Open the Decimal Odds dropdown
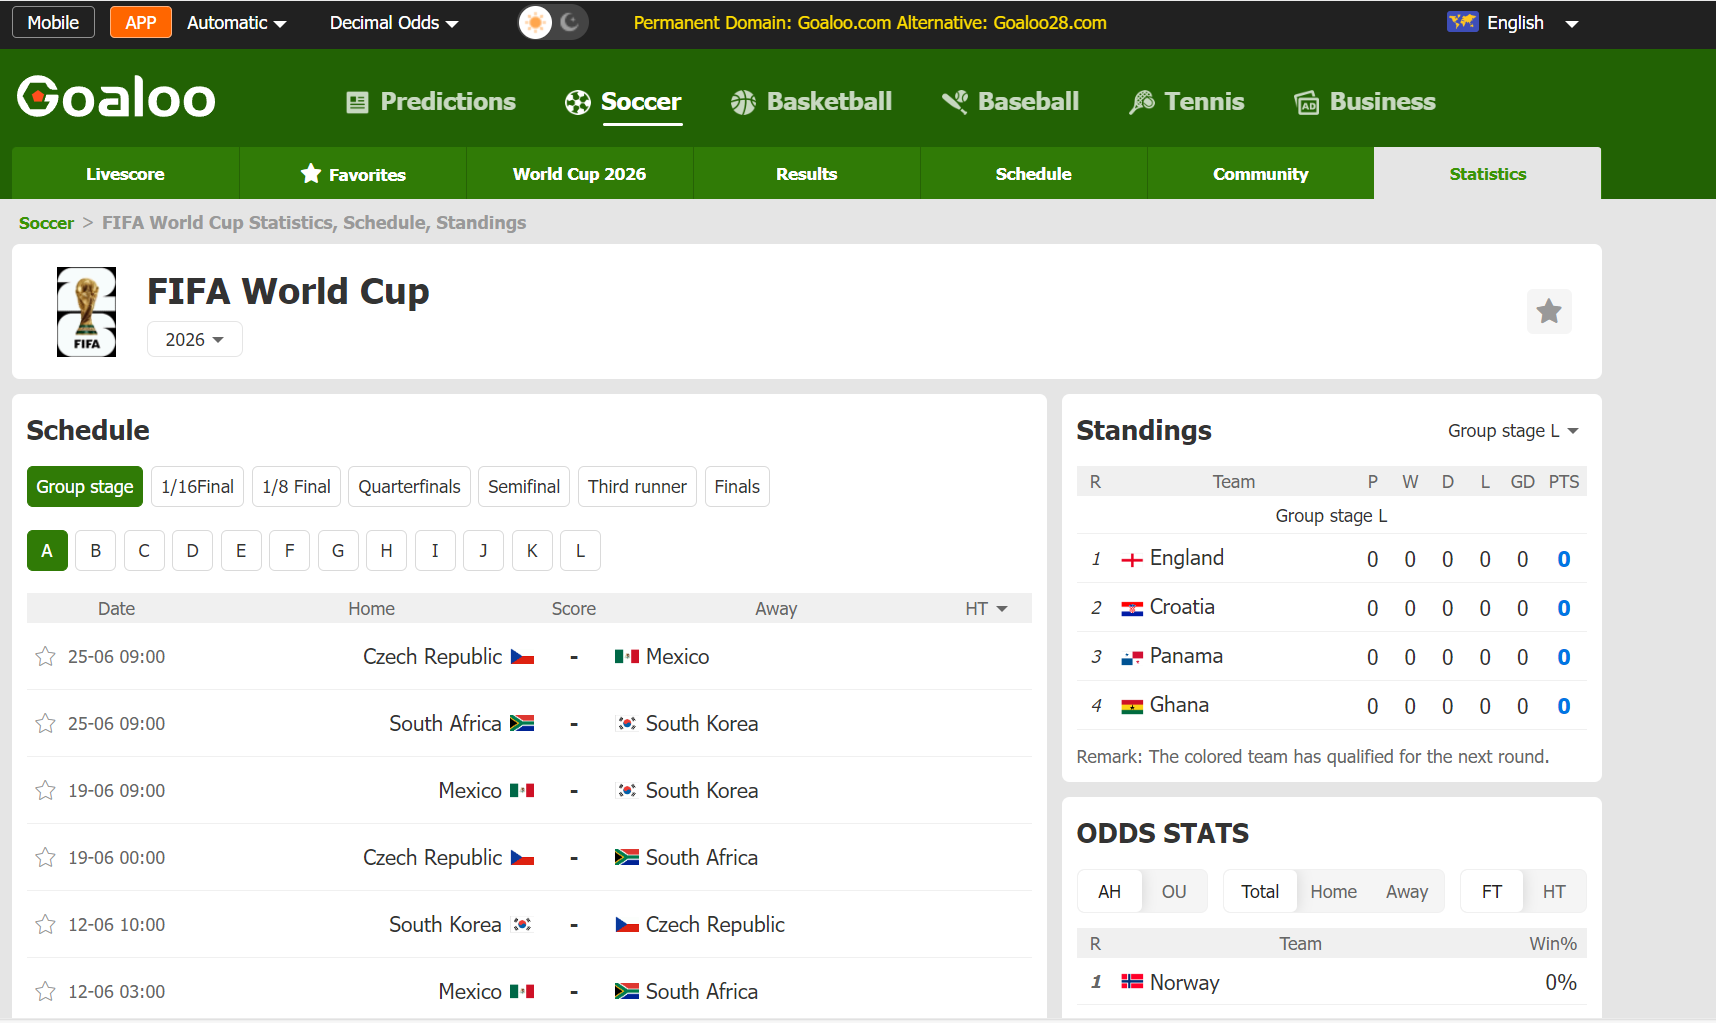 (x=392, y=22)
